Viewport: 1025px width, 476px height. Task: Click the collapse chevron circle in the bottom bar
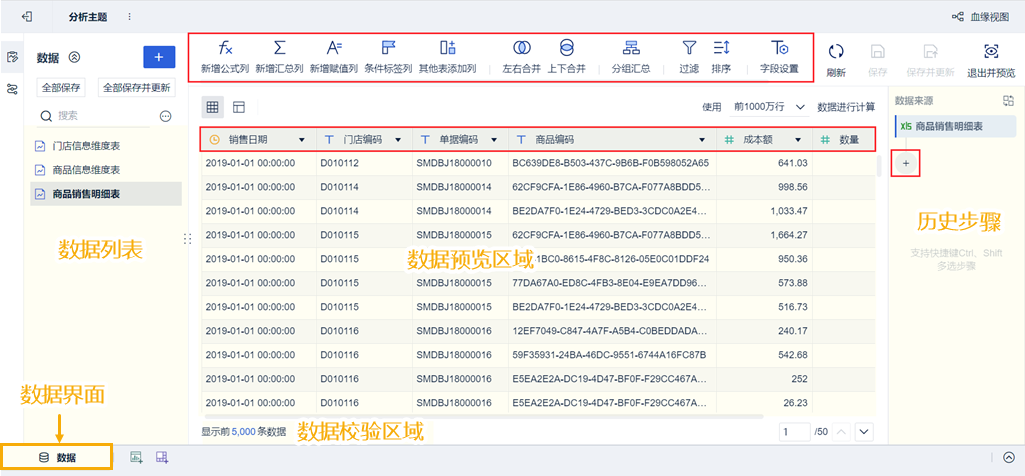point(1009,458)
